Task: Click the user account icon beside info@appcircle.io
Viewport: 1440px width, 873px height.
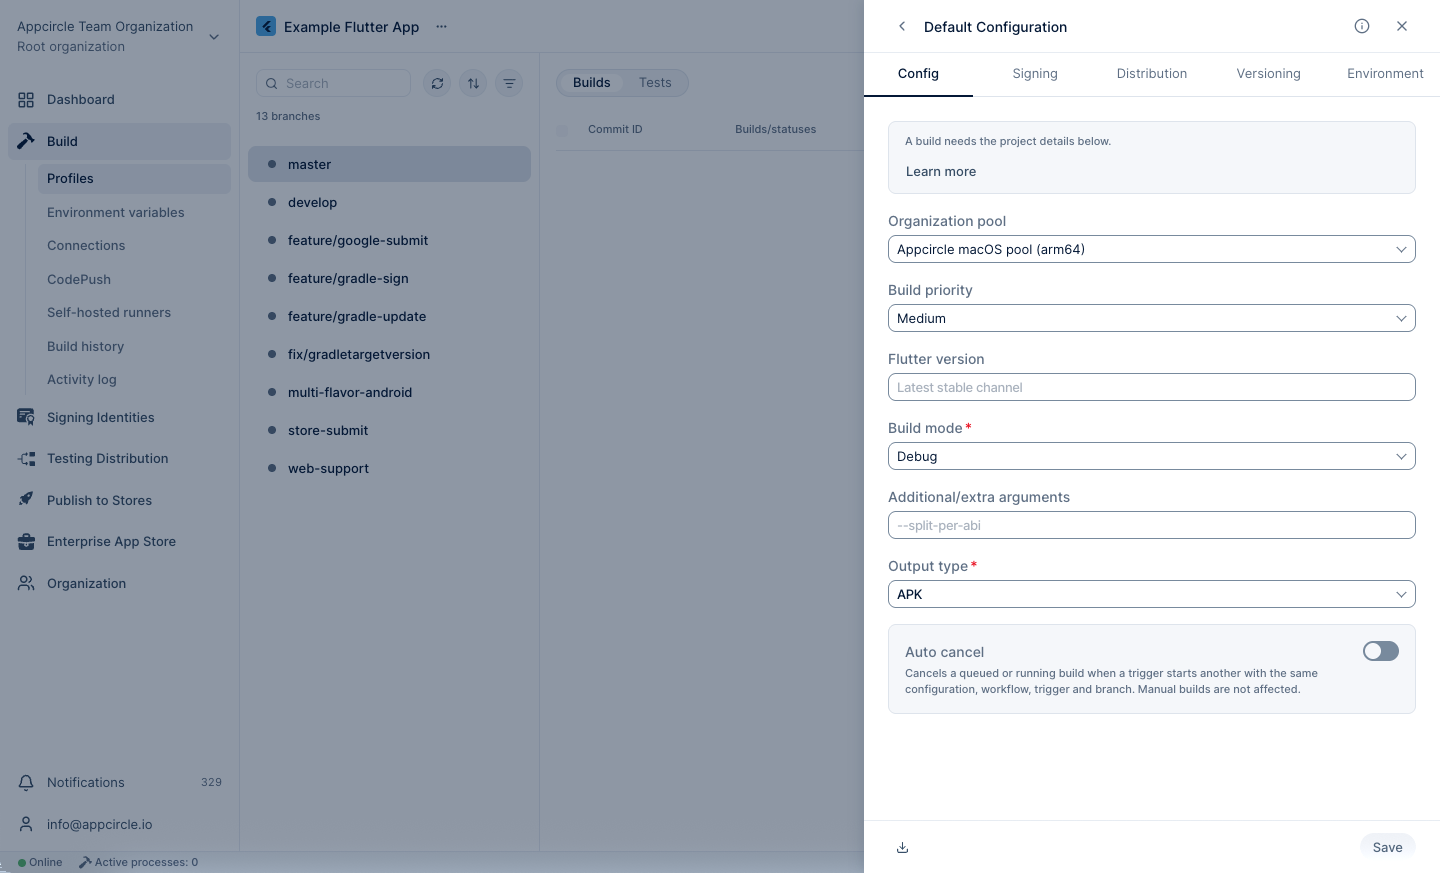Action: (x=26, y=824)
